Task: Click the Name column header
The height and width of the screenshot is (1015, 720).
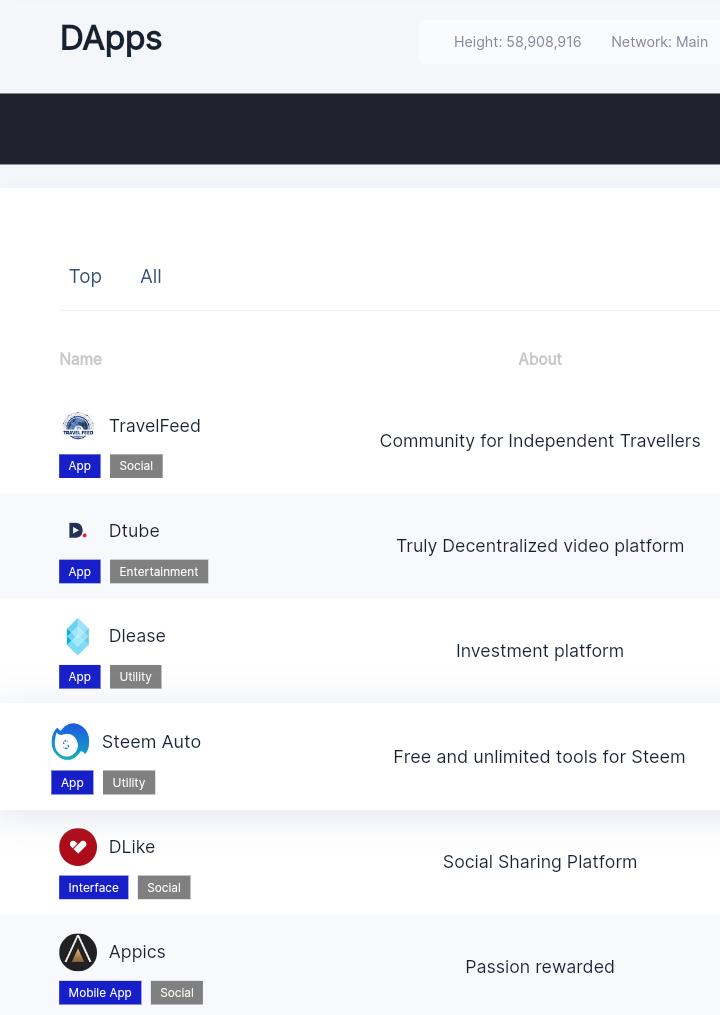Action: coord(81,359)
